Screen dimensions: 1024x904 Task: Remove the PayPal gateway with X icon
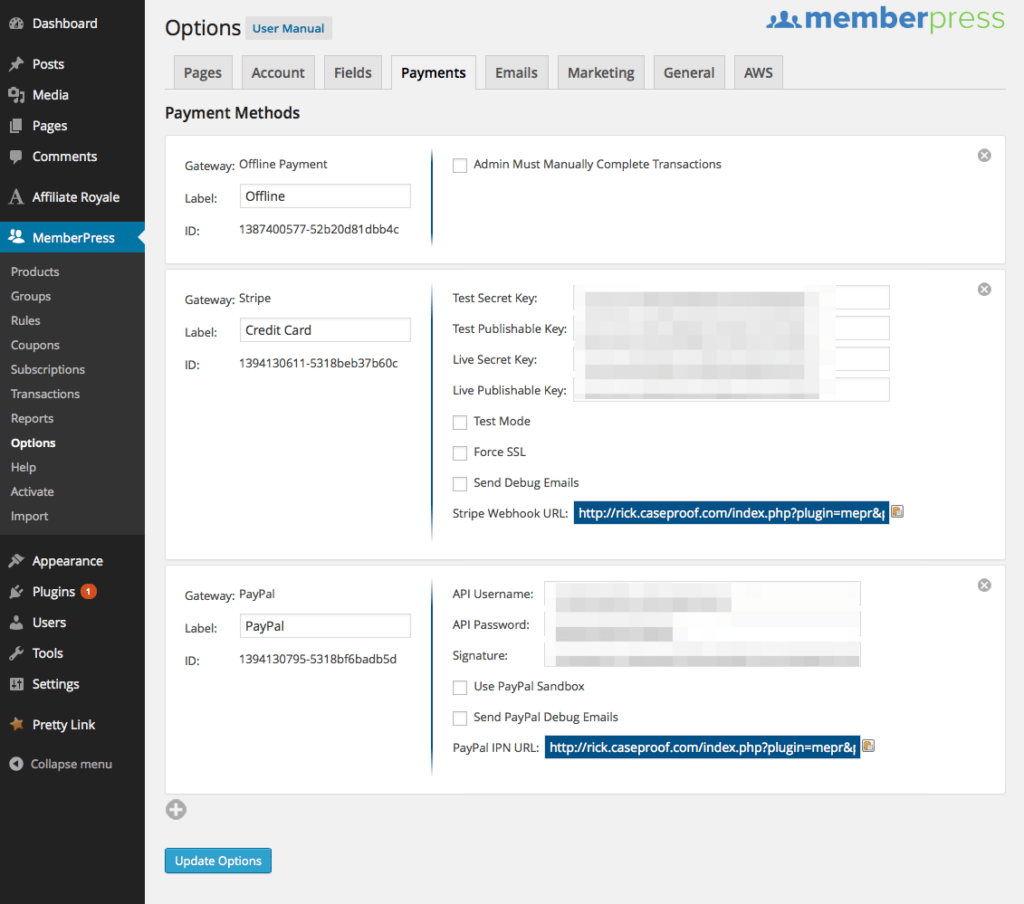click(984, 585)
